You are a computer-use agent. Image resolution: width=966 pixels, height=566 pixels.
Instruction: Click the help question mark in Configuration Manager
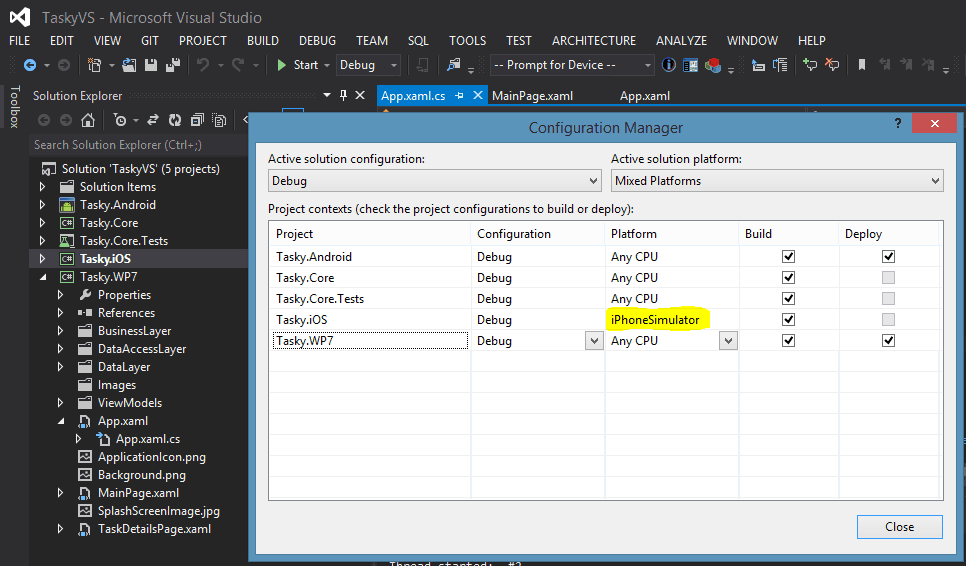click(x=898, y=123)
